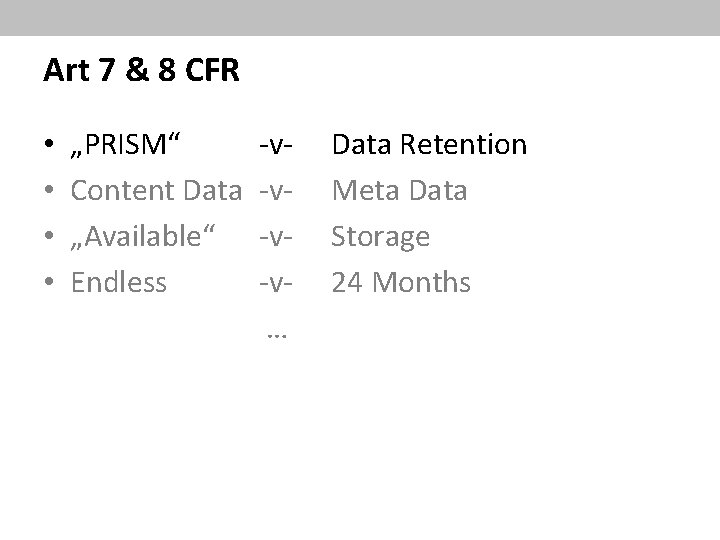Click the 'Meta Data' text

click(x=399, y=191)
